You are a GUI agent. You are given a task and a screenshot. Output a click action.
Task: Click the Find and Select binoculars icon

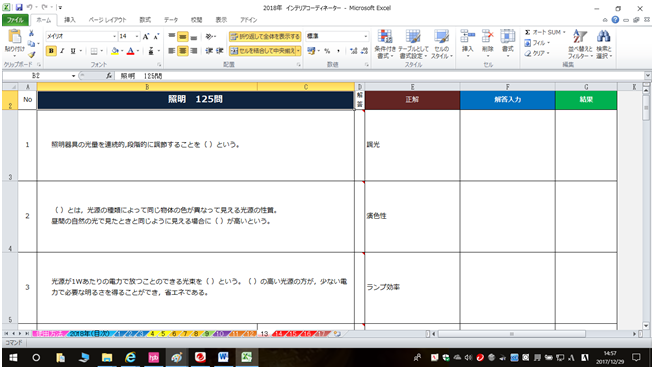point(603,37)
